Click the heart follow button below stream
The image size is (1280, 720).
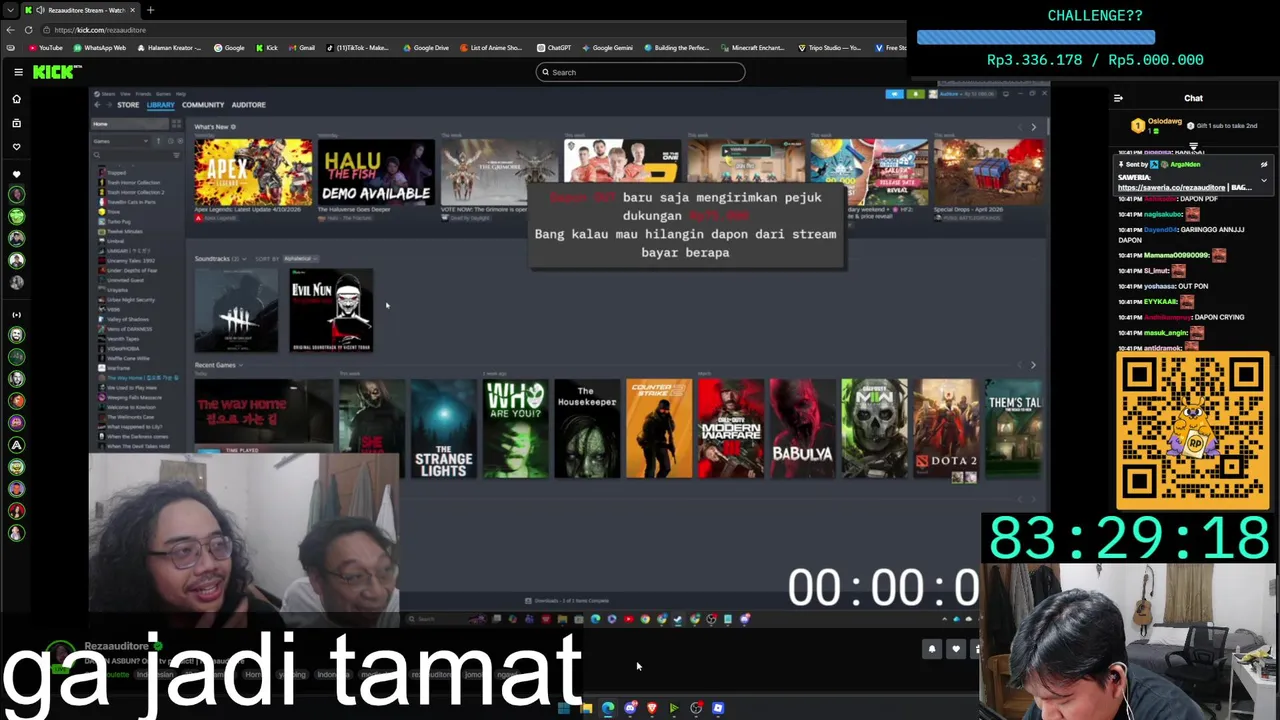[956, 649]
